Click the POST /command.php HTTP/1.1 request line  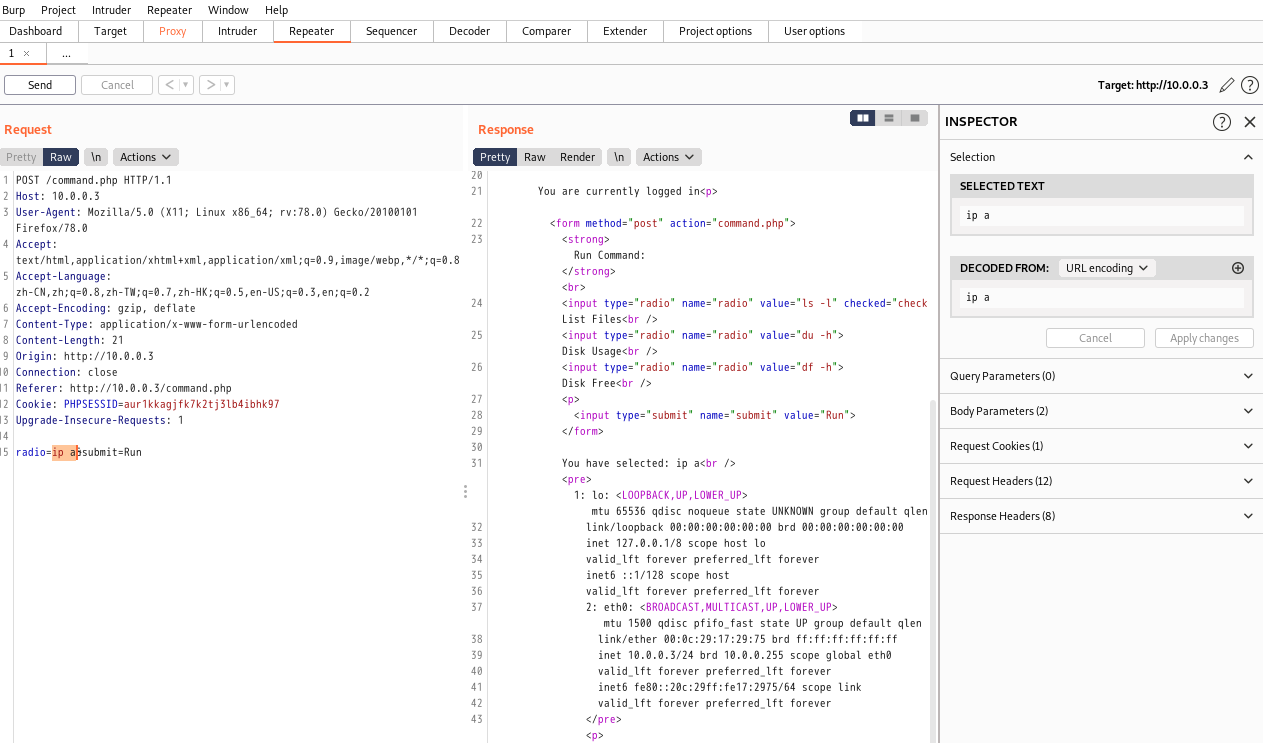coord(94,180)
